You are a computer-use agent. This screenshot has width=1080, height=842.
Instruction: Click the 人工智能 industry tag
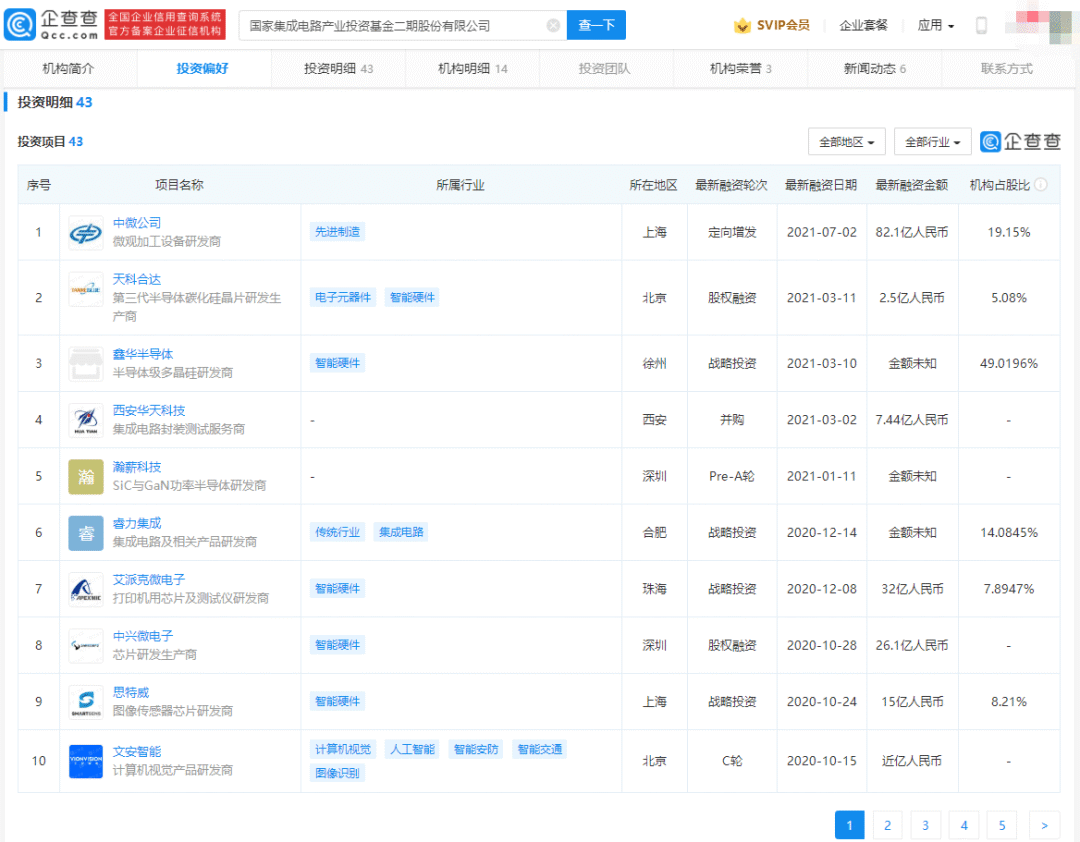tap(412, 750)
